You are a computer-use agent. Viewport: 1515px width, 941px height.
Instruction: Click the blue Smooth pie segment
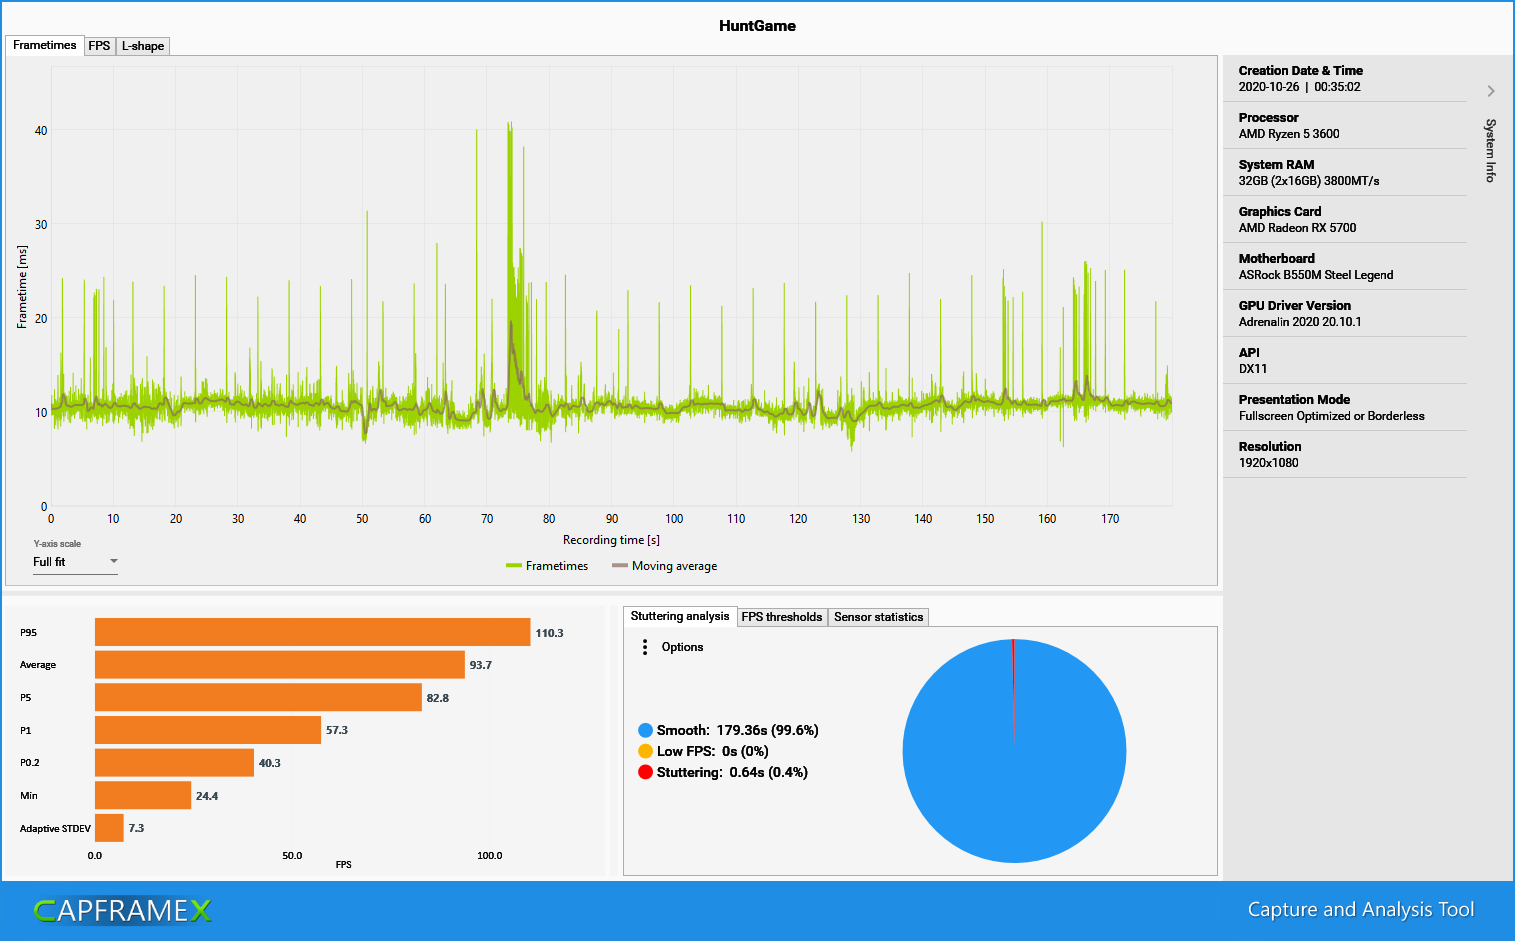tap(1014, 751)
